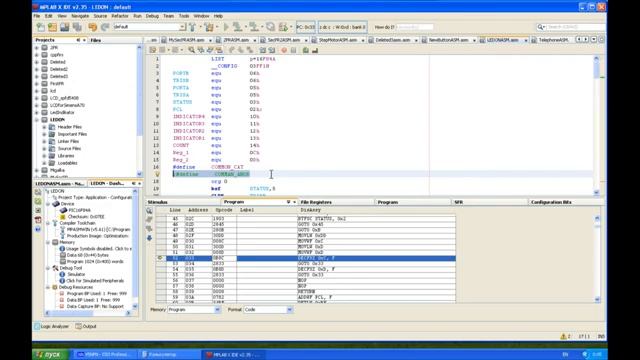
Task: Click the dashboard refresh icon in side strip
Action: [x=38, y=192]
